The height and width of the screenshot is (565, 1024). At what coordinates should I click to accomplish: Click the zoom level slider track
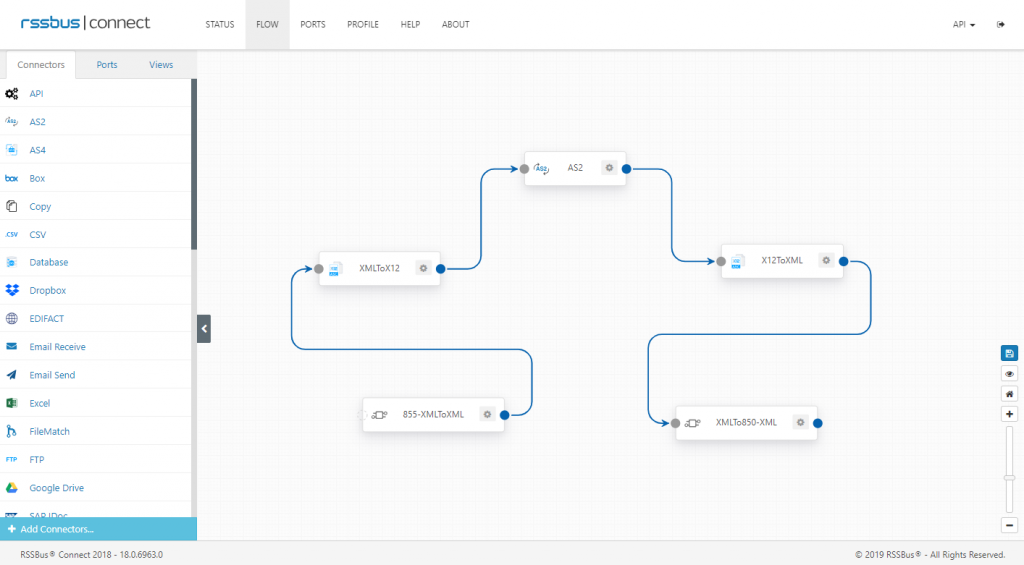point(1009,470)
